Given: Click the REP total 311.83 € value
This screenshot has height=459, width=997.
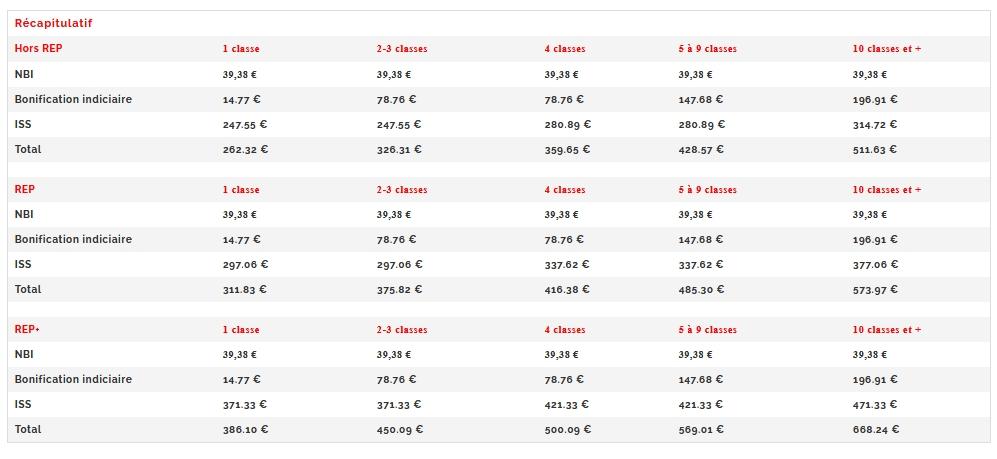Looking at the screenshot, I should (244, 289).
